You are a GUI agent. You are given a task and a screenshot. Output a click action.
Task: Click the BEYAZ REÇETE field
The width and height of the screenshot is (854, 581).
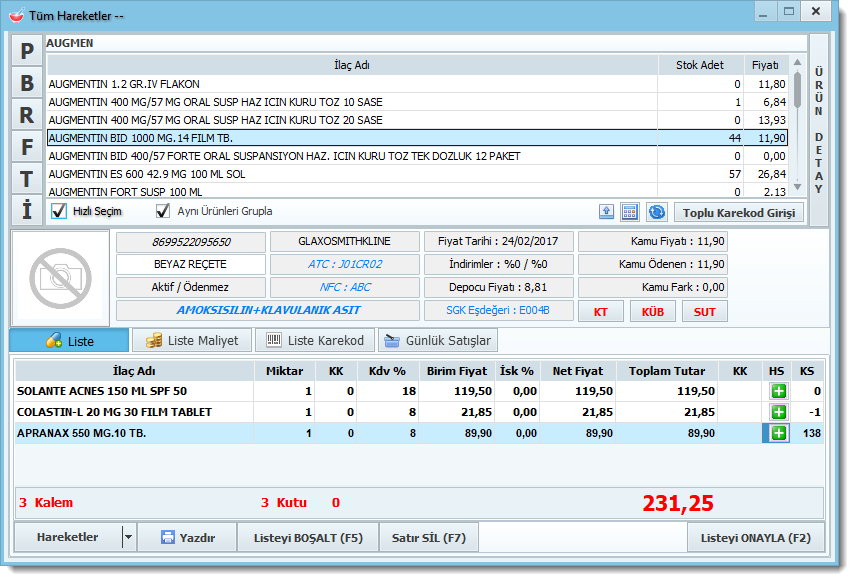(191, 264)
